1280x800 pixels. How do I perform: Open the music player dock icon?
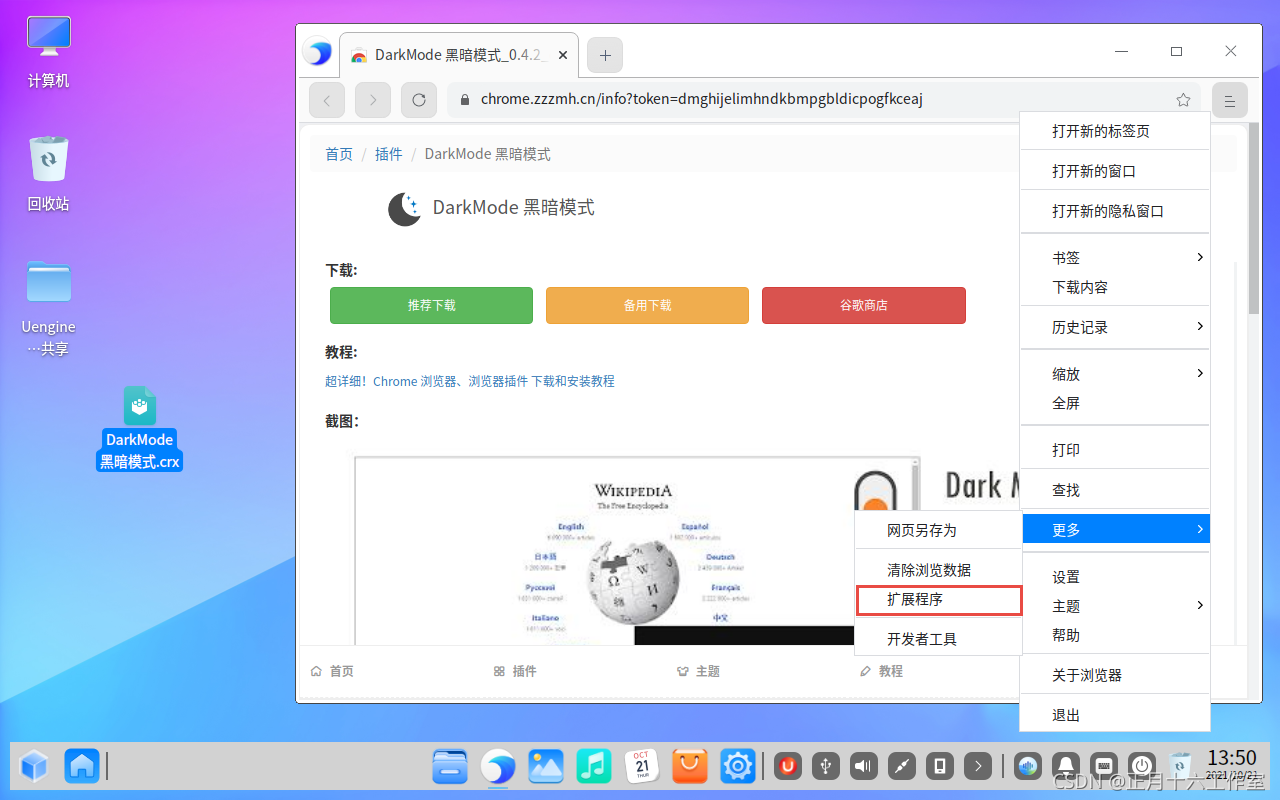[x=594, y=767]
